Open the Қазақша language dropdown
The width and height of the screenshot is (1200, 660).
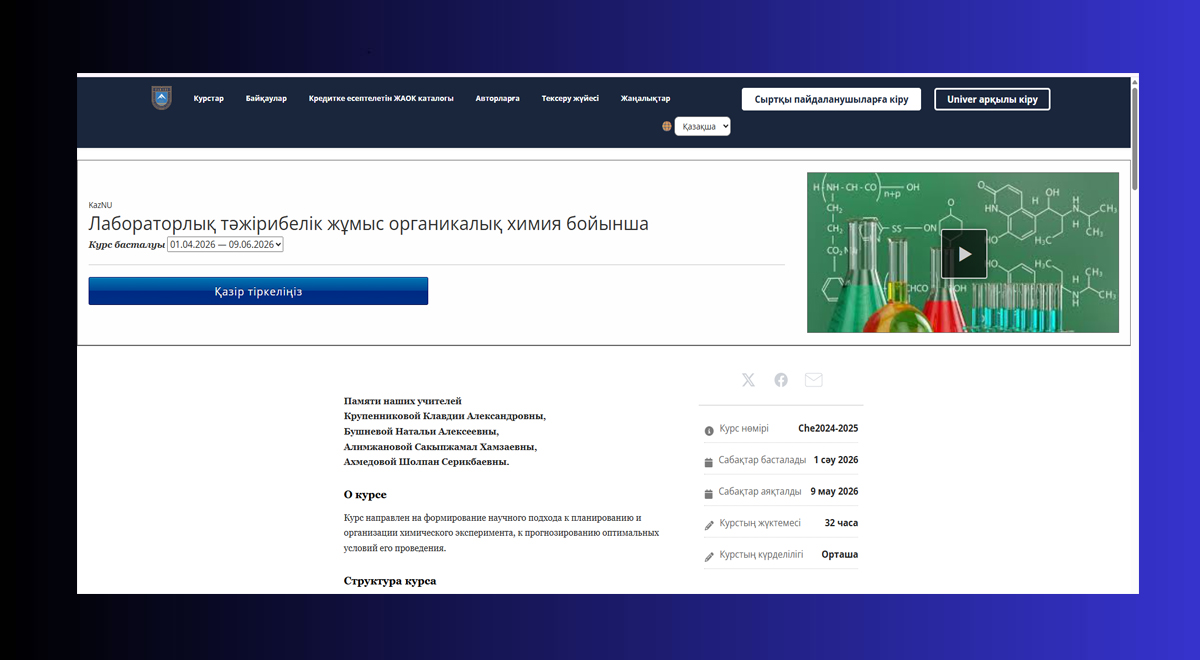click(703, 127)
